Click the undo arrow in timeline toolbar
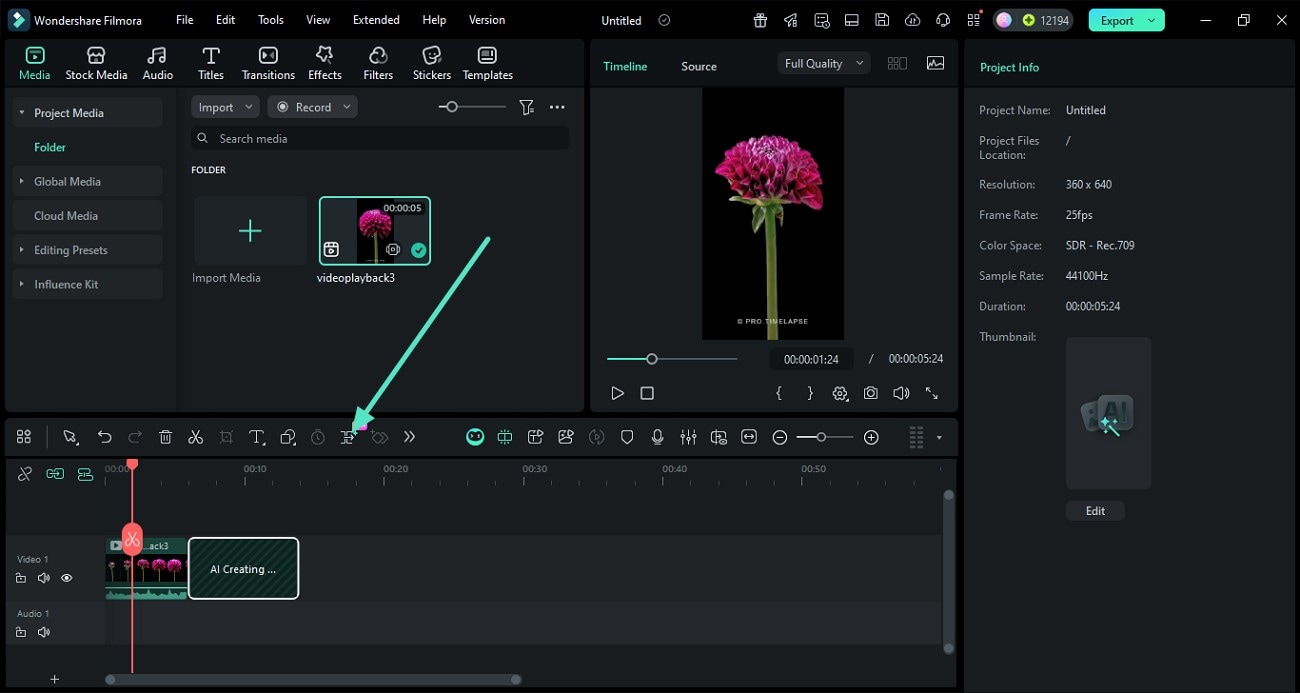This screenshot has height=693, width=1300. 104,437
